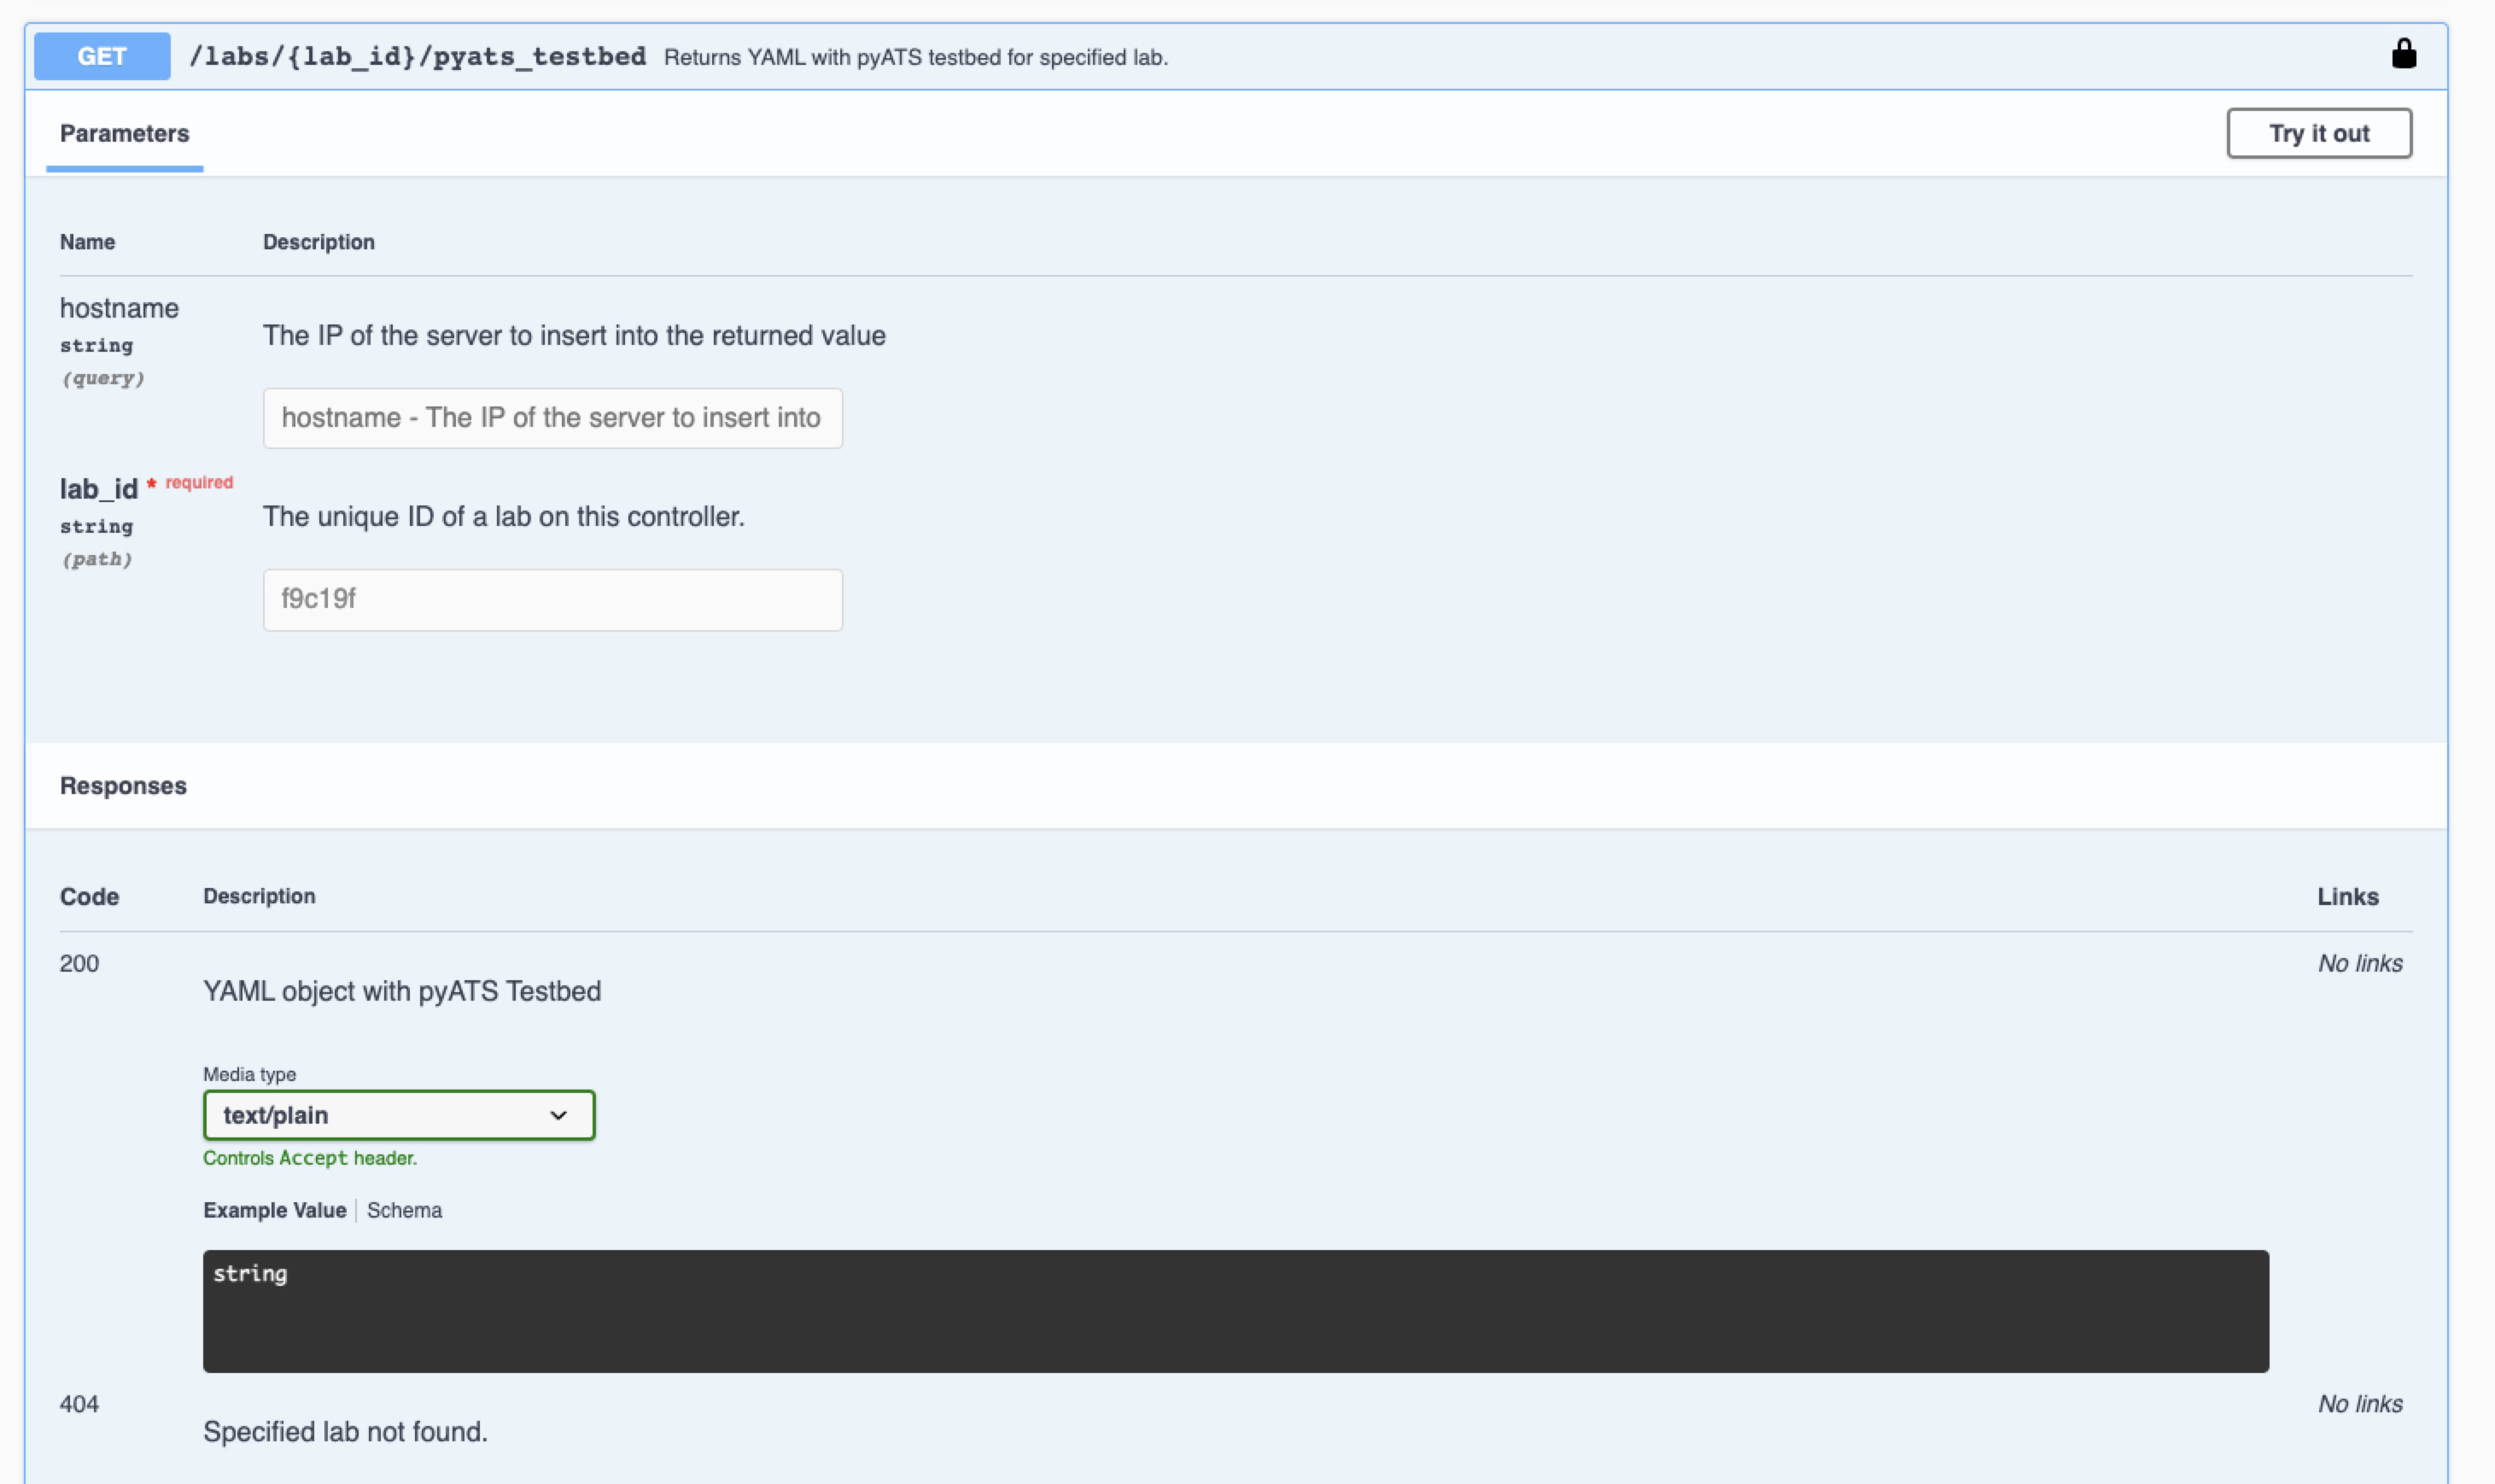Click the endpoint summary description text
Image resolution: width=2495 pixels, height=1484 pixels.
point(915,58)
